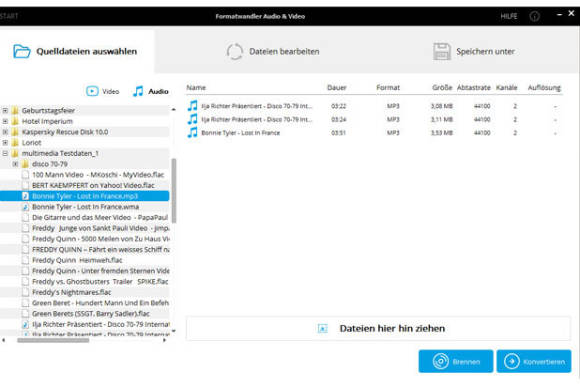Expand the Geburtstagsfeier folder
The width and height of the screenshot is (580, 388).
pos(5,110)
